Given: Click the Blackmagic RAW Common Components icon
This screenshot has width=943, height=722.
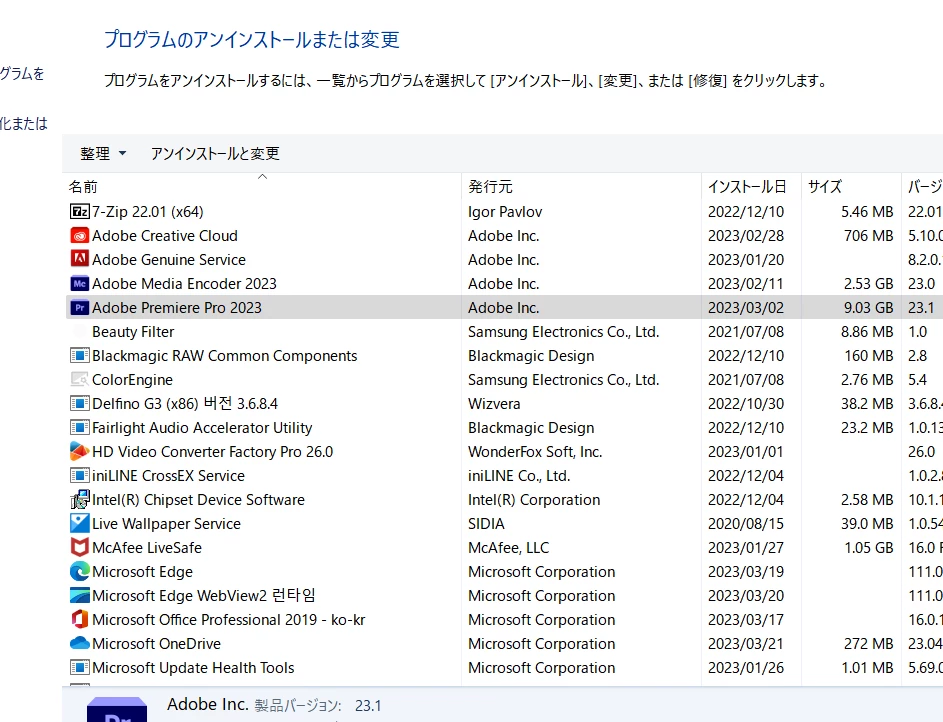Looking at the screenshot, I should tap(79, 356).
